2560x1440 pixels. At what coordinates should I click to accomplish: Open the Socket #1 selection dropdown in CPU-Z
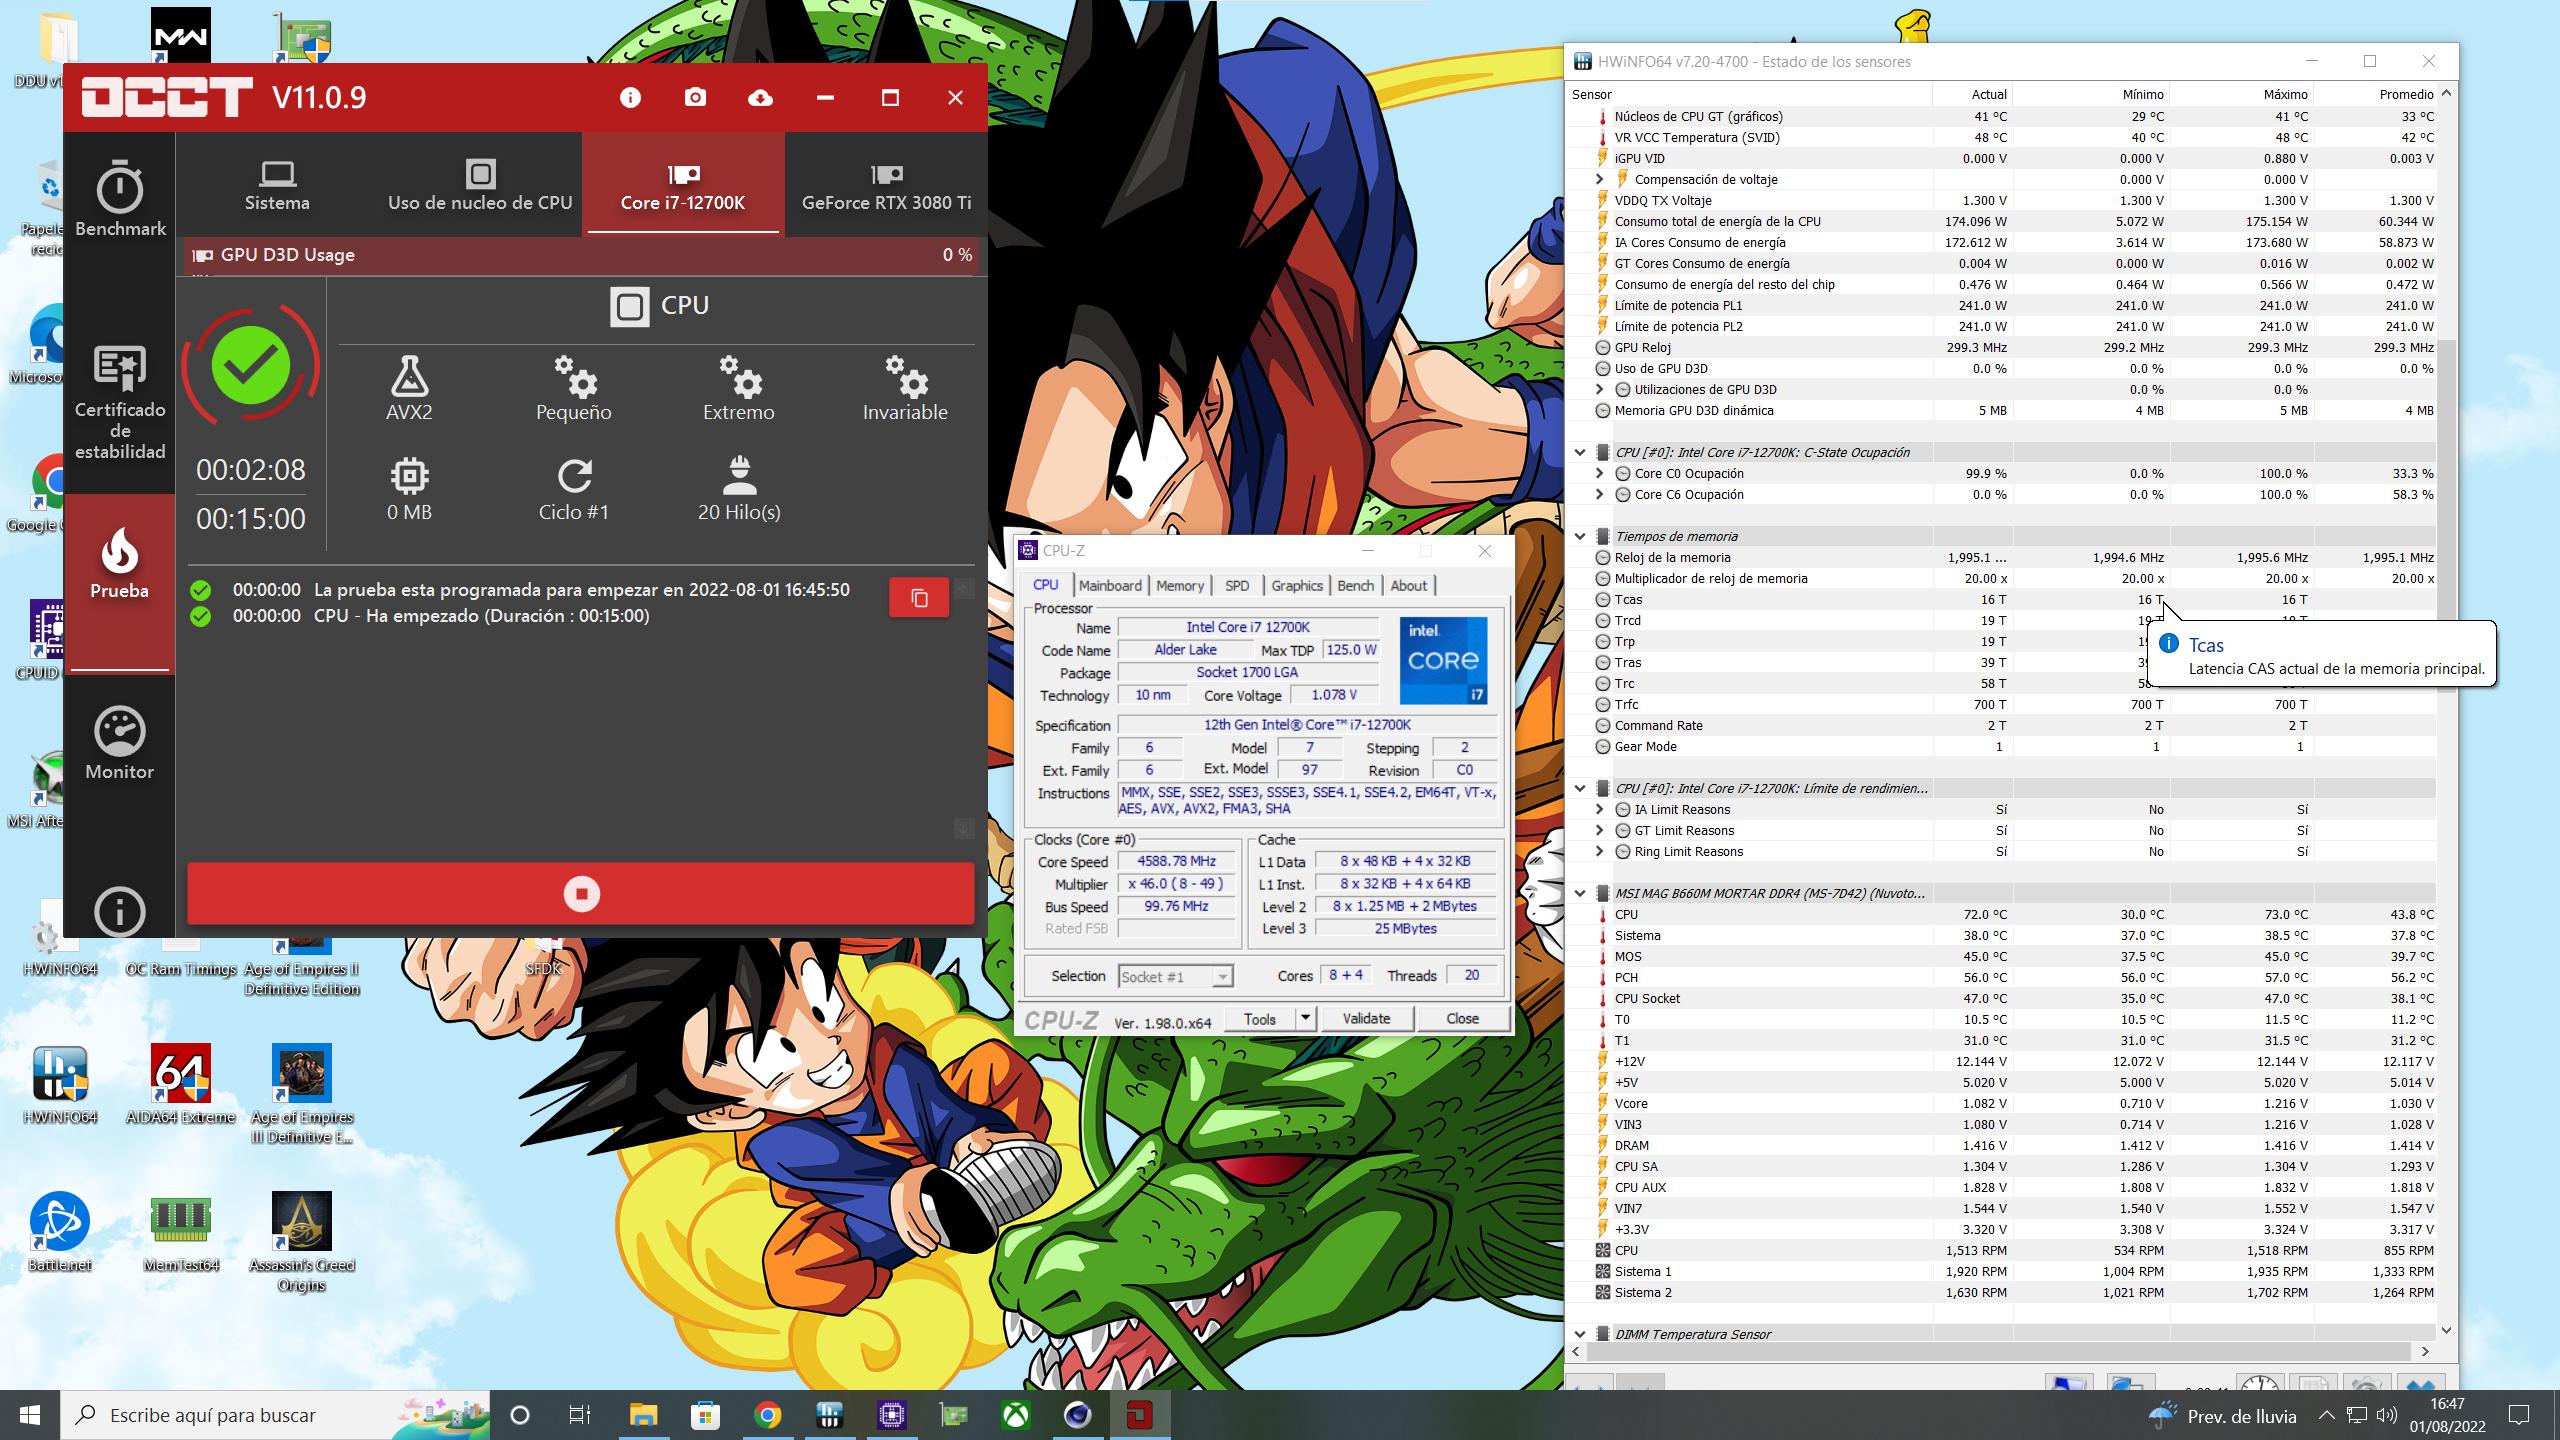coord(1175,976)
